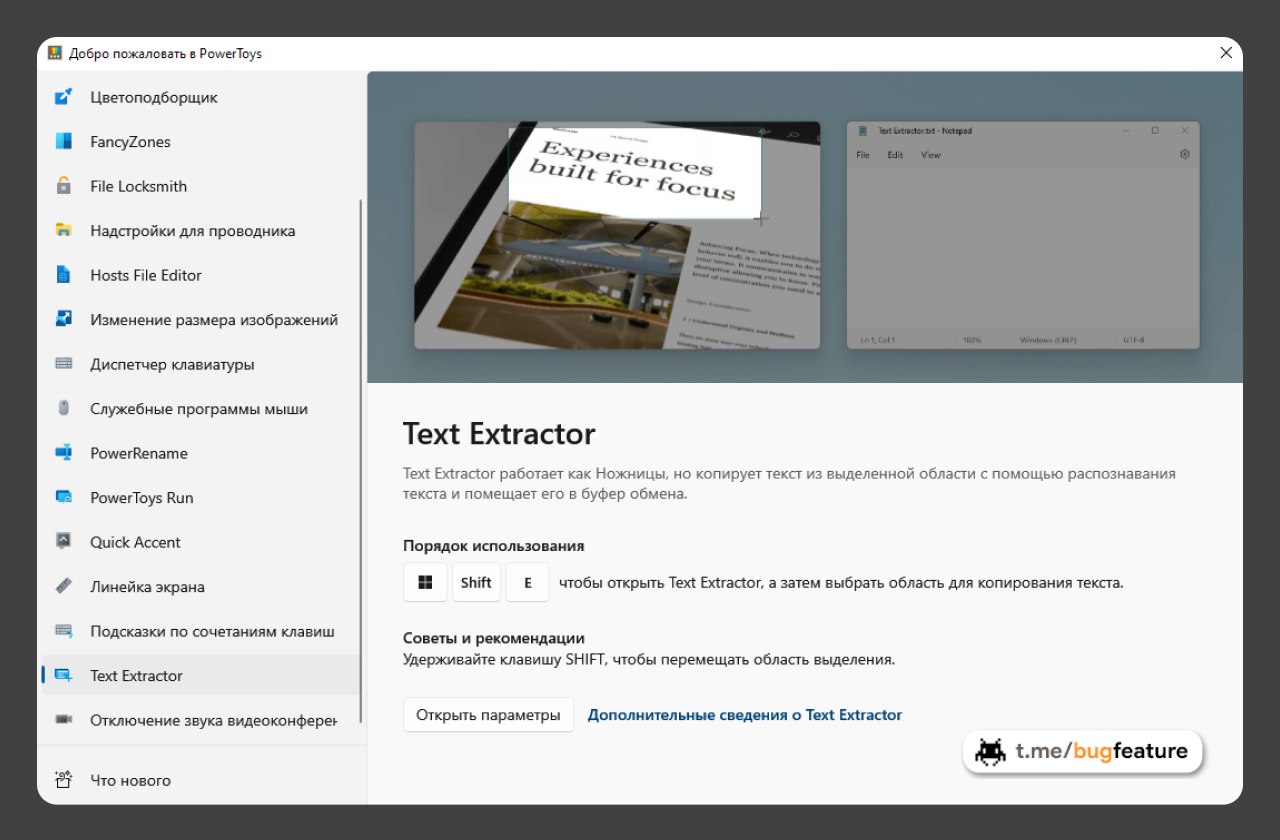Click the Подсказки по сочетаниям клавиш icon
The image size is (1280, 840).
64,631
